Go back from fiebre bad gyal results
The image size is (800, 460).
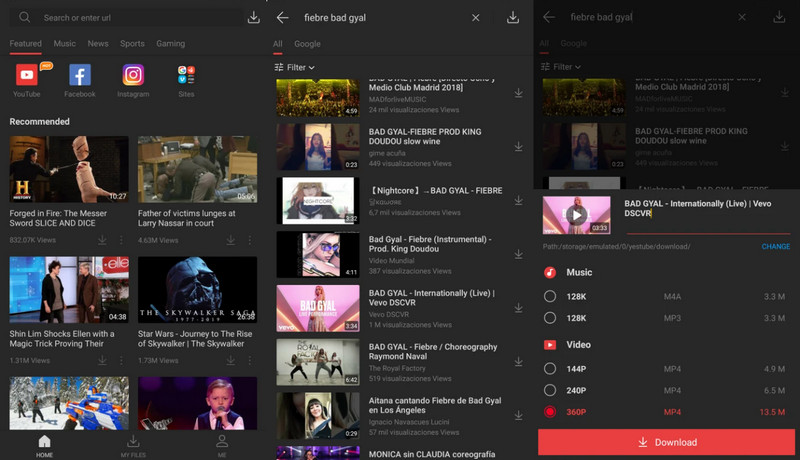283,17
